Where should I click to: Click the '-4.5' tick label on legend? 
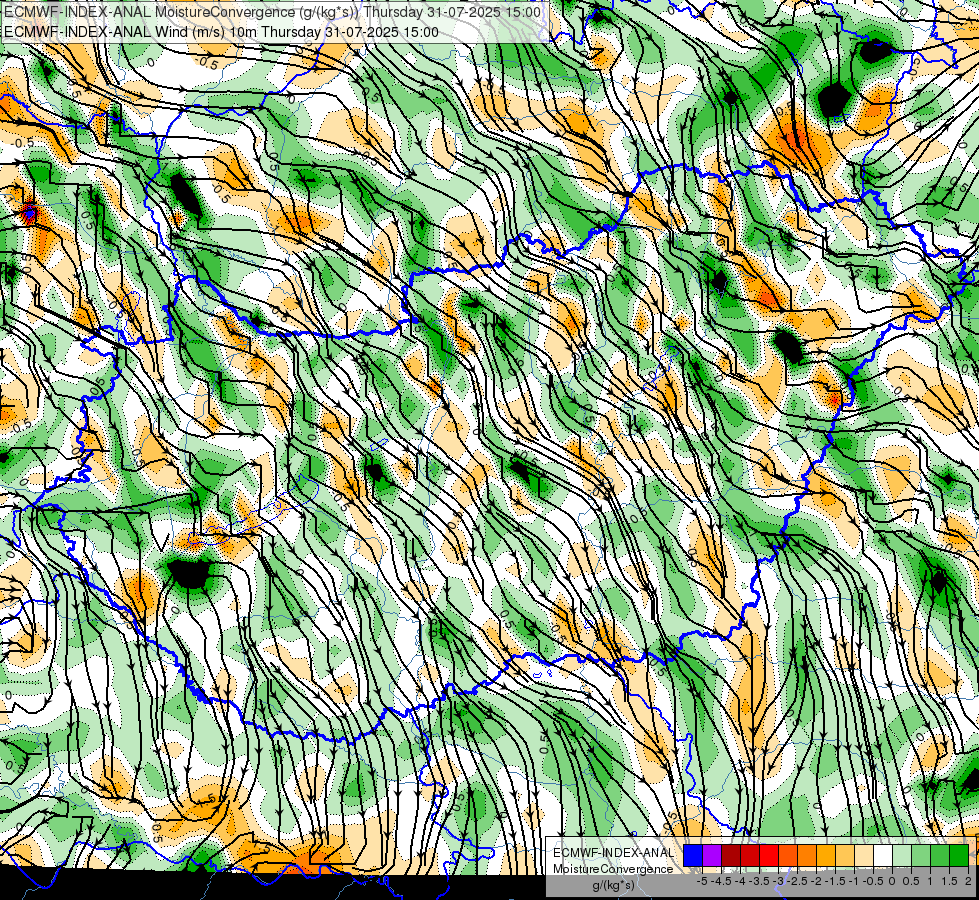tap(722, 881)
